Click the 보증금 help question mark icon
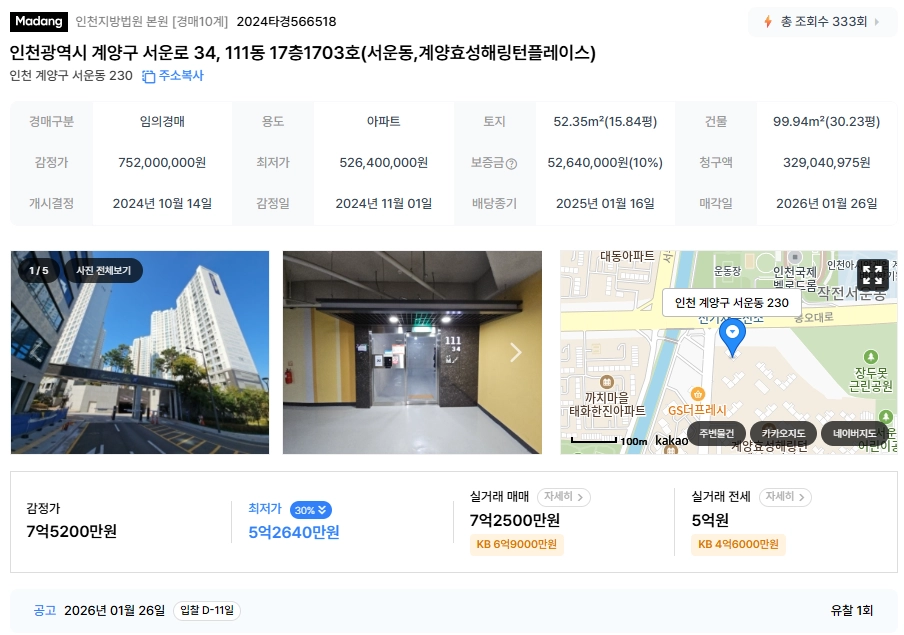The image size is (904, 635). click(x=511, y=164)
